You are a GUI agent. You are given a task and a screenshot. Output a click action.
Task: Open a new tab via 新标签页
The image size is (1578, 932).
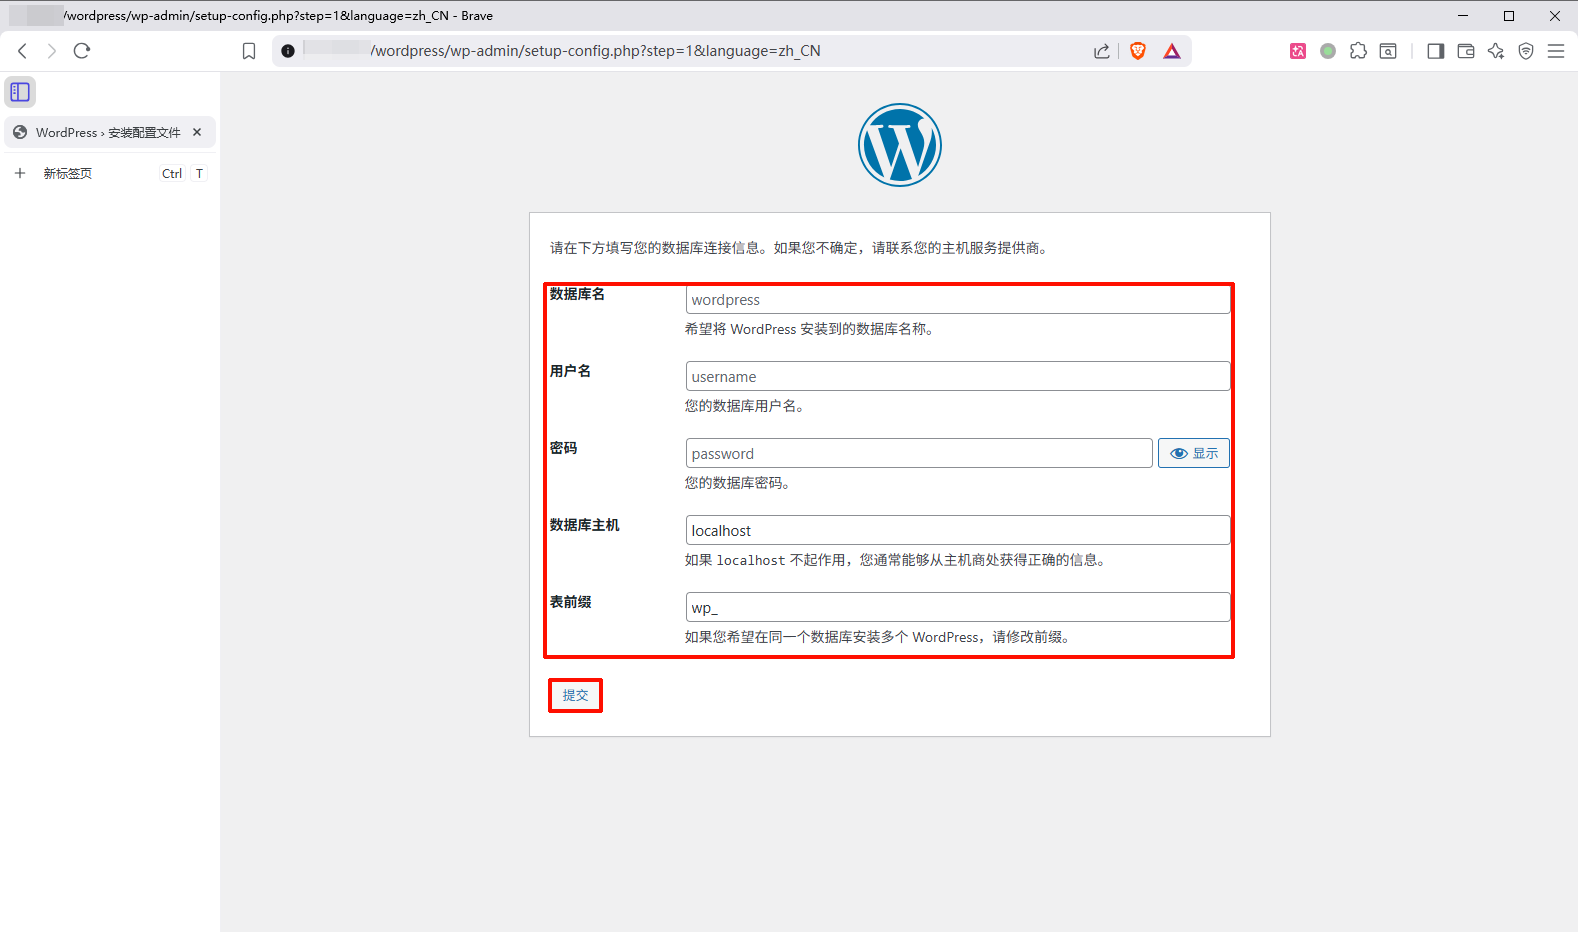(x=68, y=173)
